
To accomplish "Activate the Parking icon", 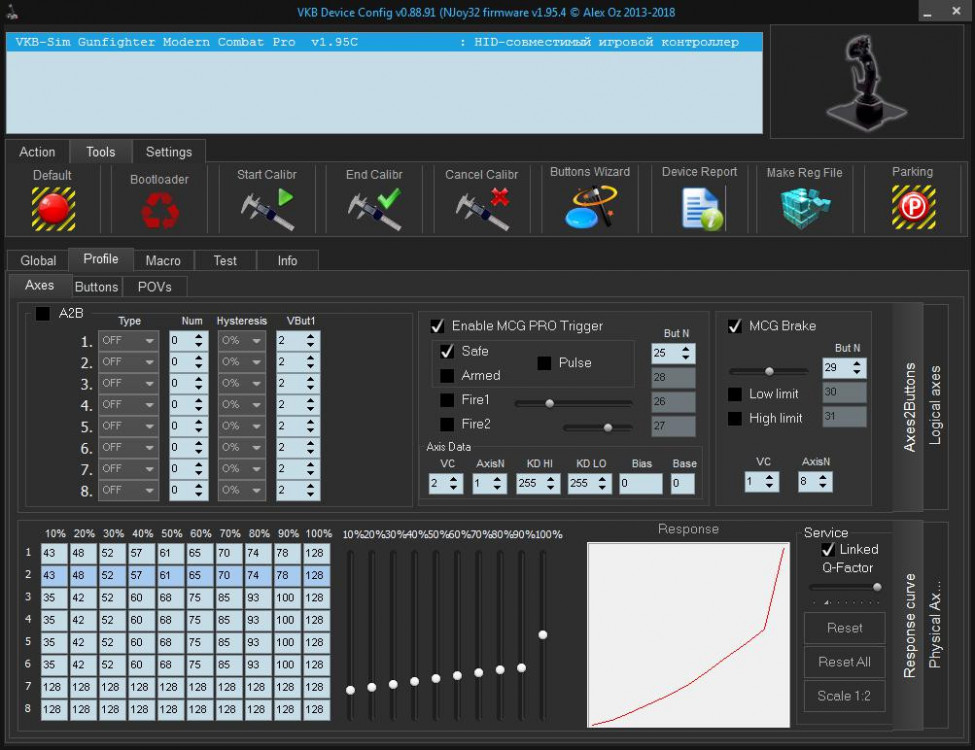I will pos(912,208).
